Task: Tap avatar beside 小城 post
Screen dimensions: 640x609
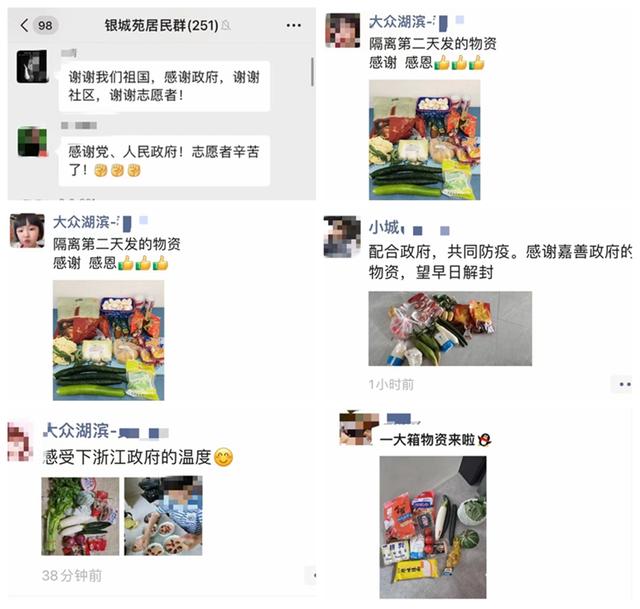Action: click(x=342, y=237)
